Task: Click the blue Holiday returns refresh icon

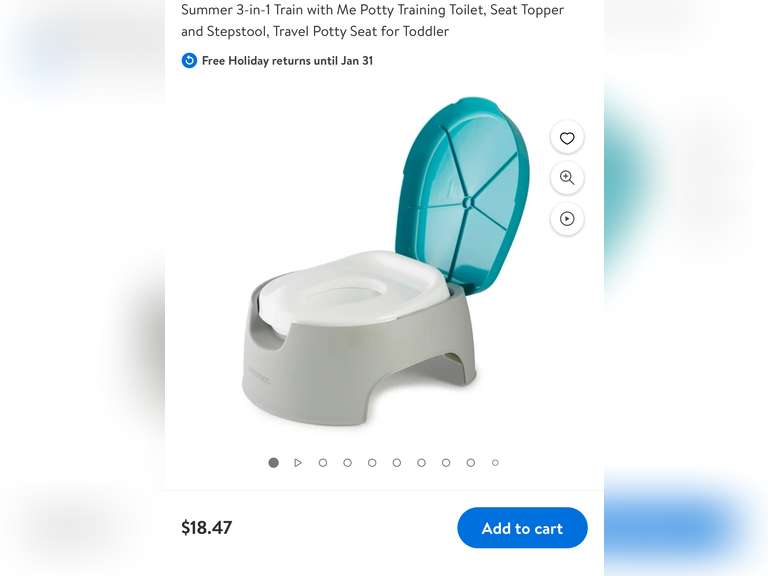Action: pyautogui.click(x=189, y=60)
